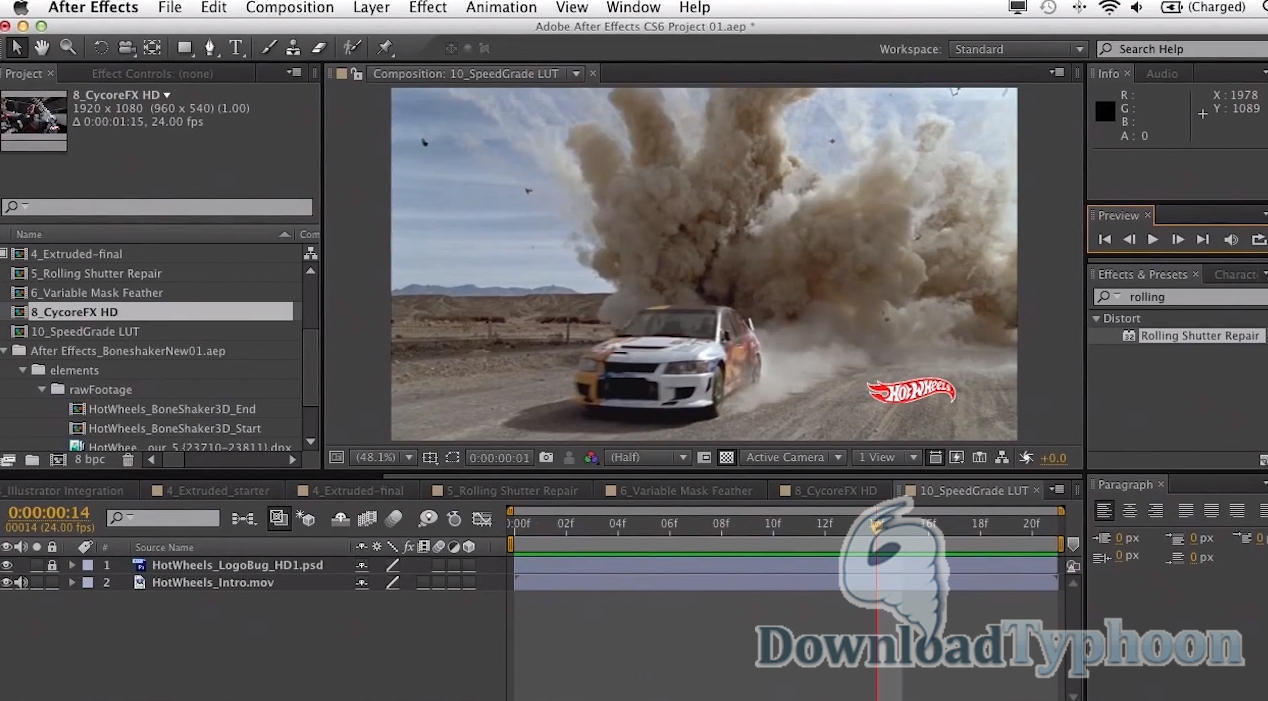Open the Workspace Standard dropdown
This screenshot has width=1268, height=701.
tap(1018, 49)
